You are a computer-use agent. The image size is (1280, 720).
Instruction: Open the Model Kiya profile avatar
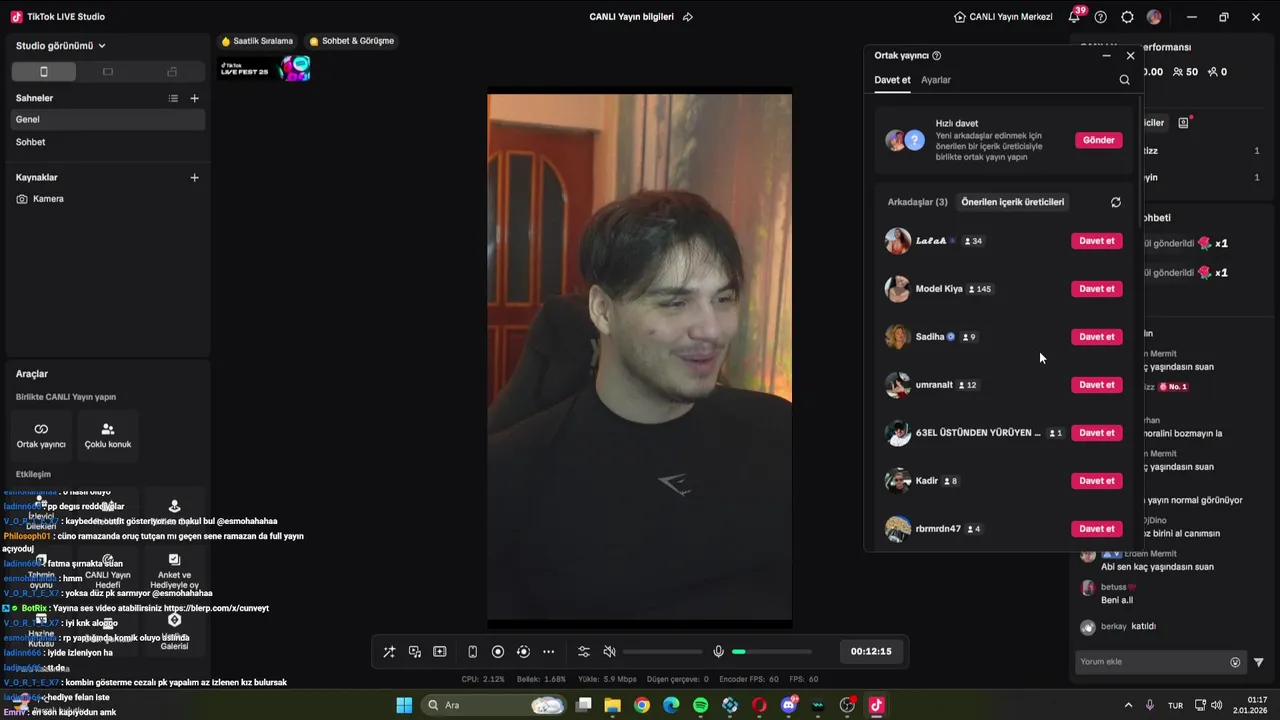pyautogui.click(x=897, y=289)
